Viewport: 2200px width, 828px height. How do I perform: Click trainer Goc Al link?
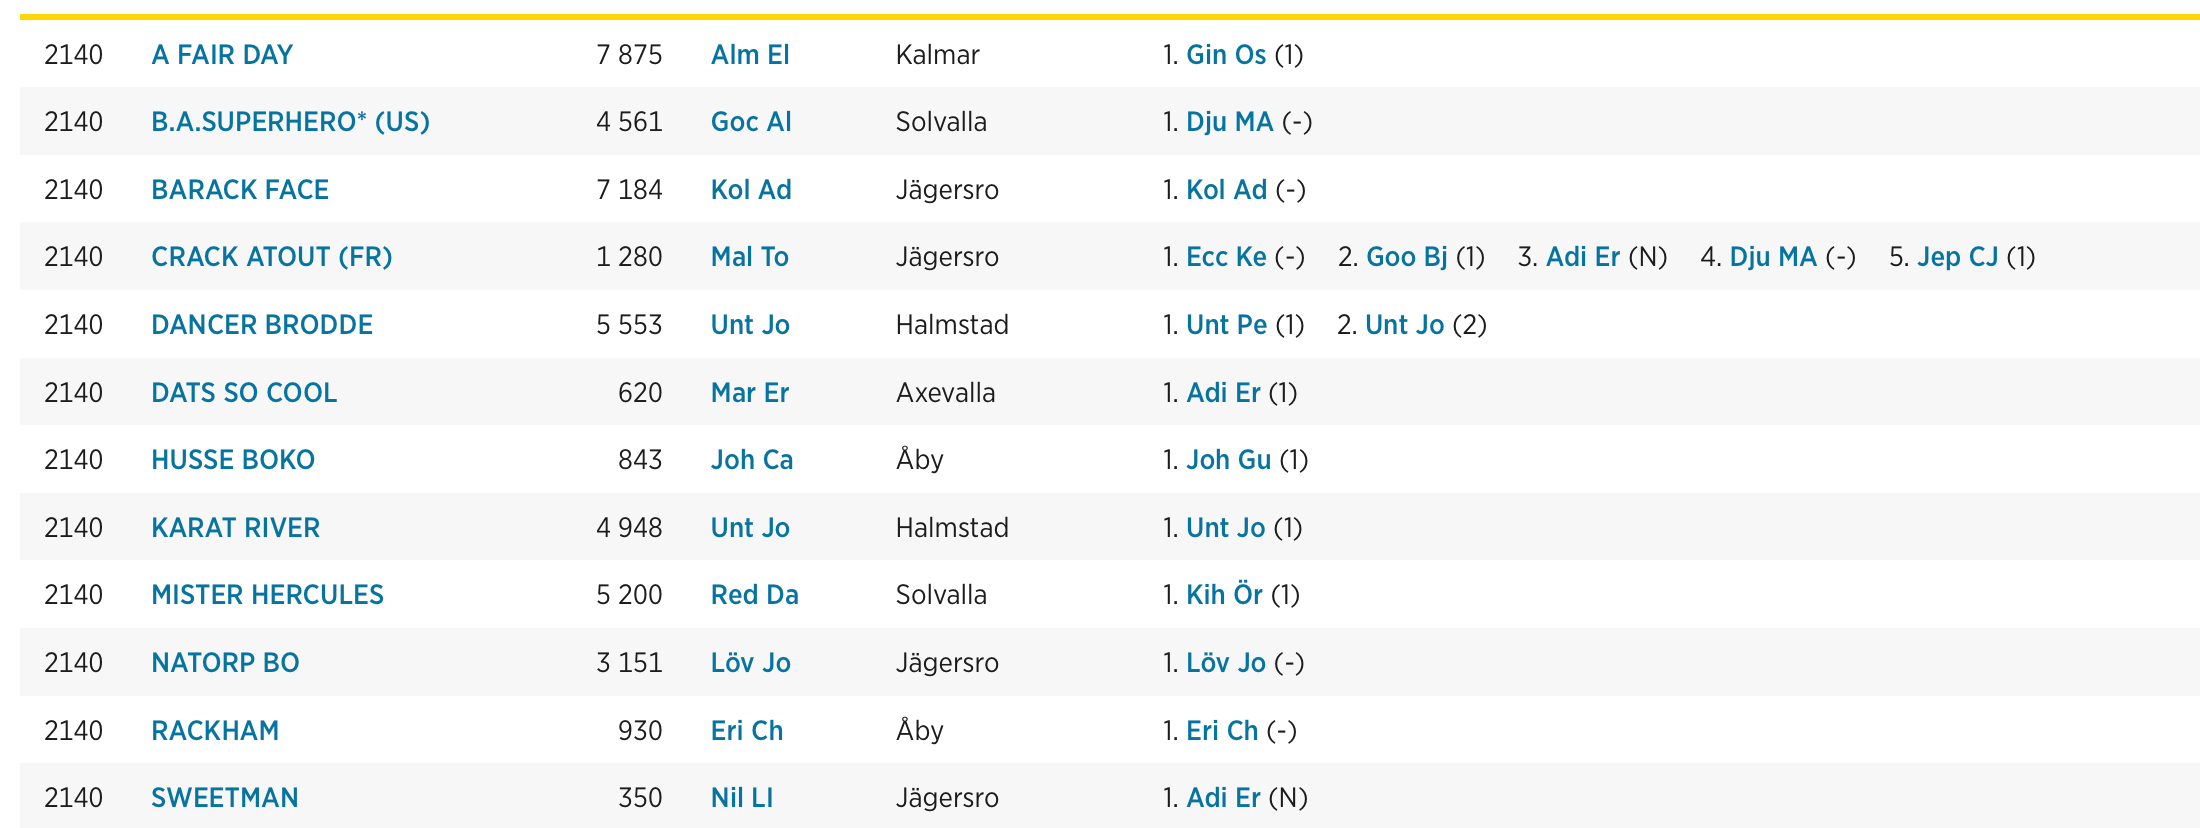(x=751, y=122)
